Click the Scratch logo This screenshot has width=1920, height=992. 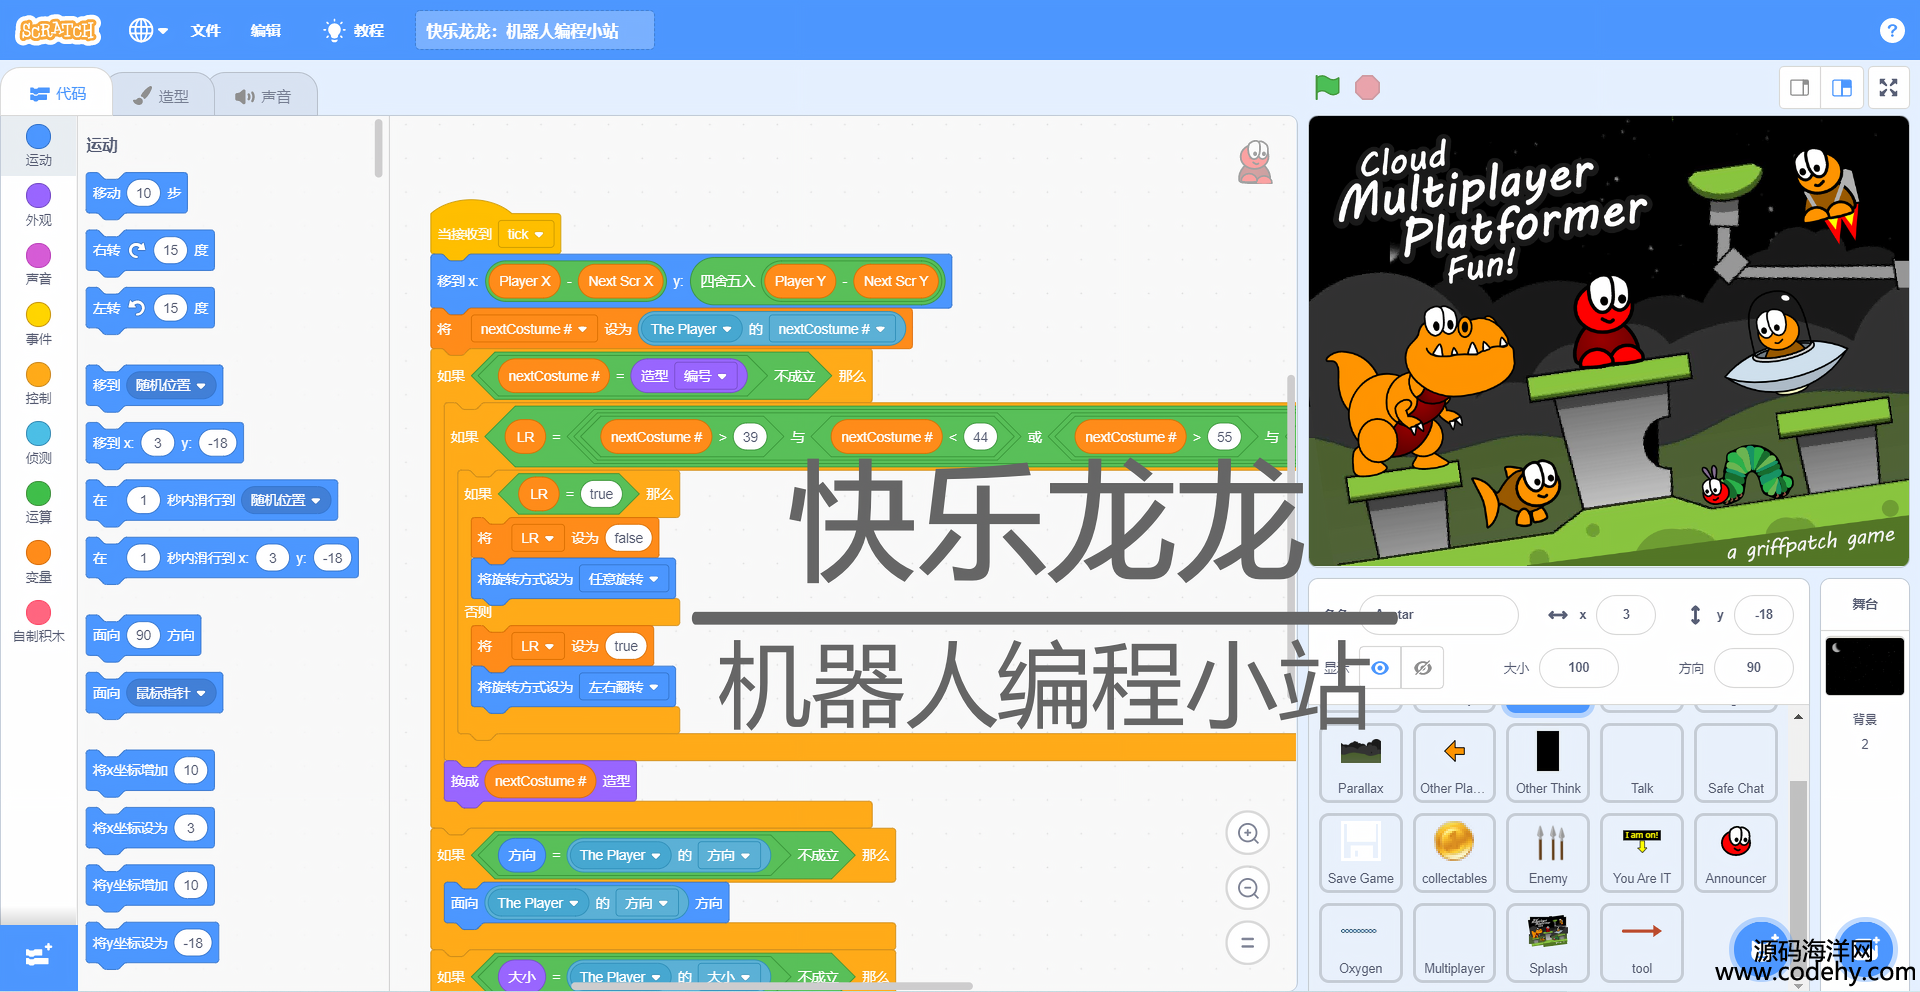coord(59,30)
